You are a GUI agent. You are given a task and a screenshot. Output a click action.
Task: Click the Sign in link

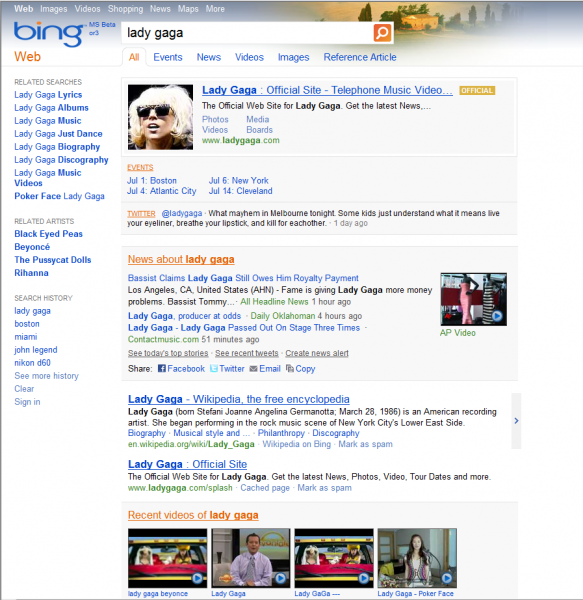tap(27, 402)
